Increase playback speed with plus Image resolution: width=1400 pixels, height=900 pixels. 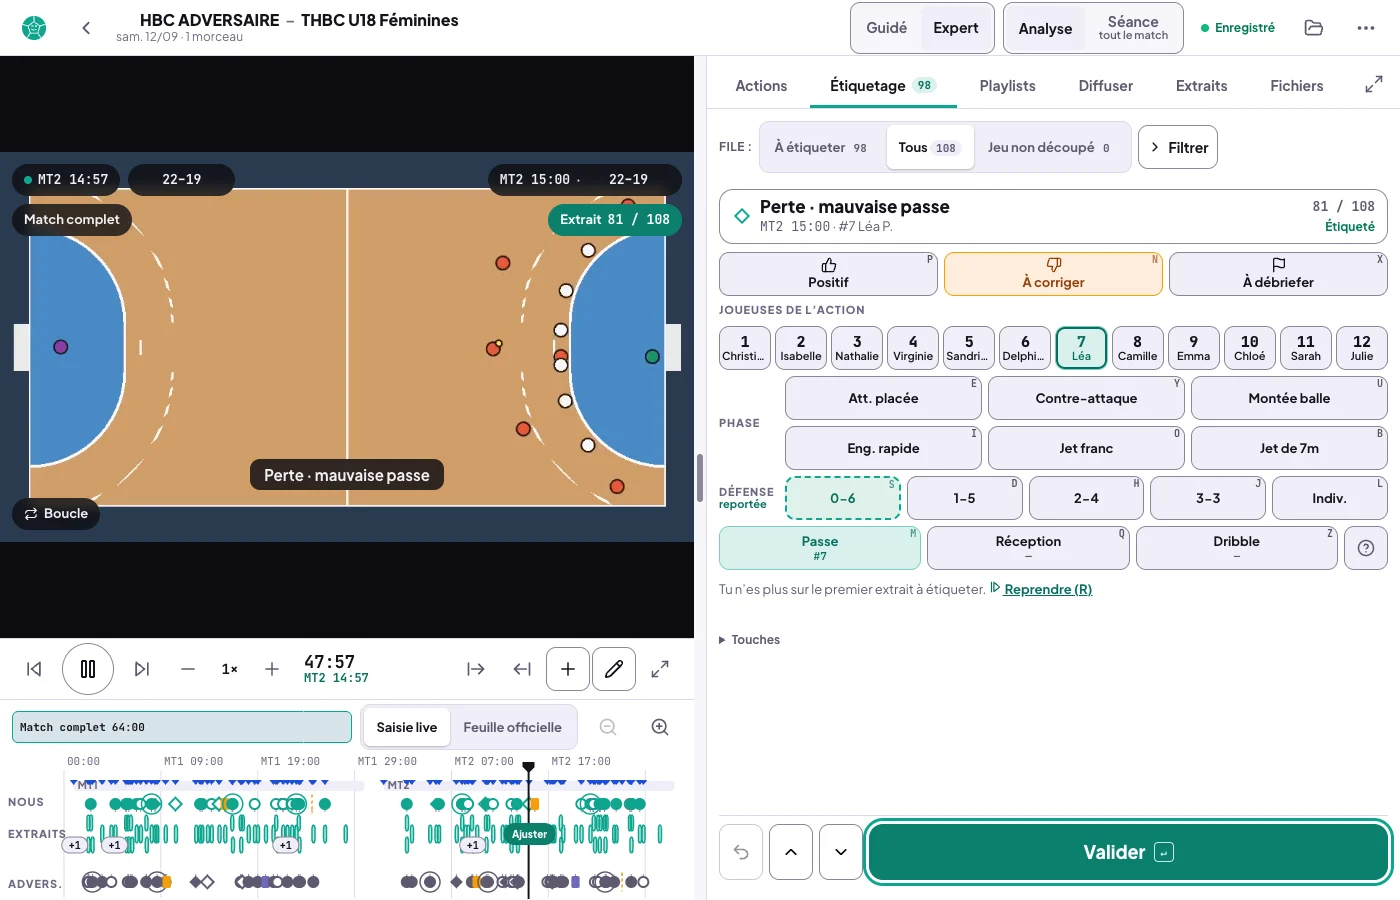click(272, 669)
